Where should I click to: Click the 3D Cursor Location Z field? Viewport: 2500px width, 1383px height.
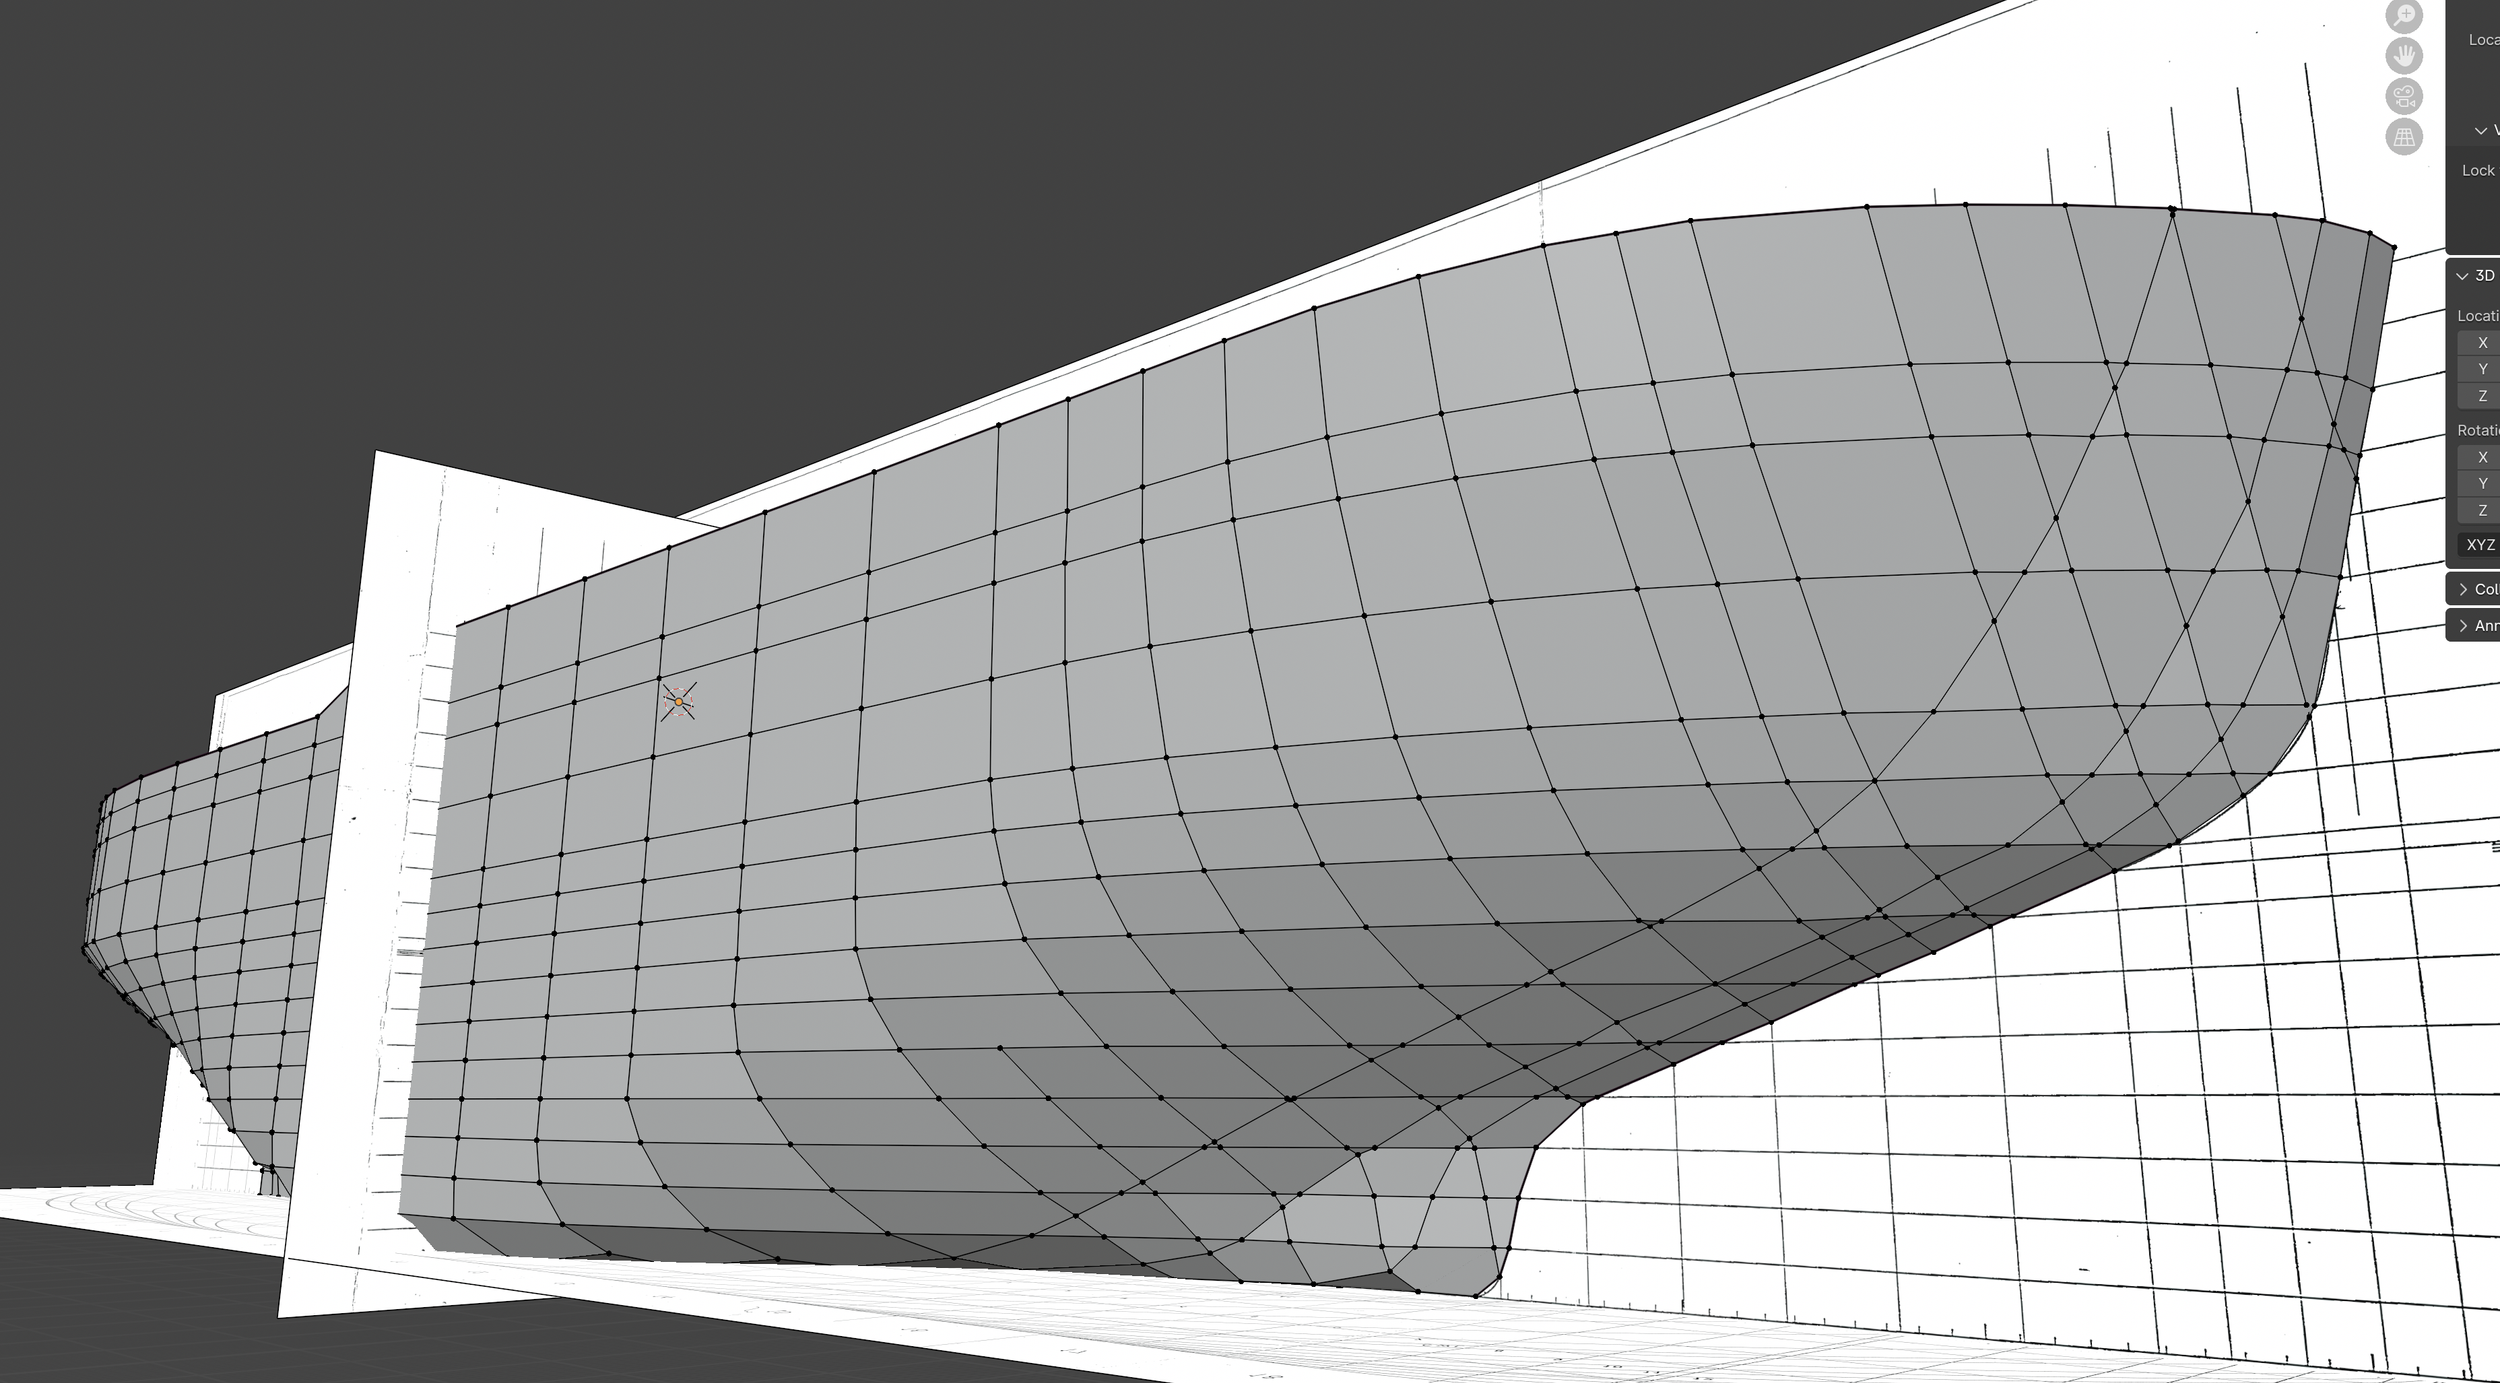[2483, 396]
